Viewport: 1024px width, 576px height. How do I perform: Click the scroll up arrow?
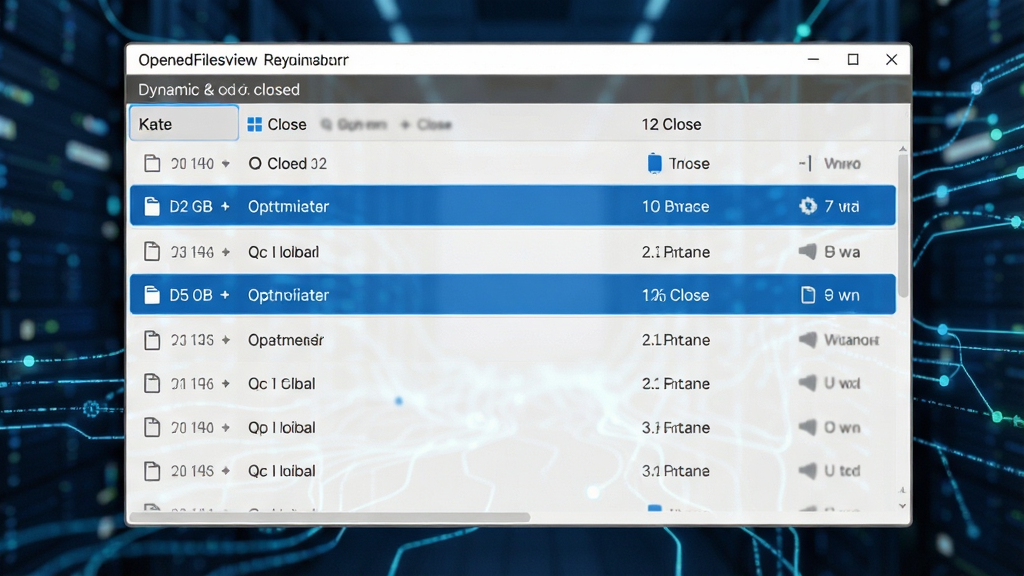pos(903,150)
